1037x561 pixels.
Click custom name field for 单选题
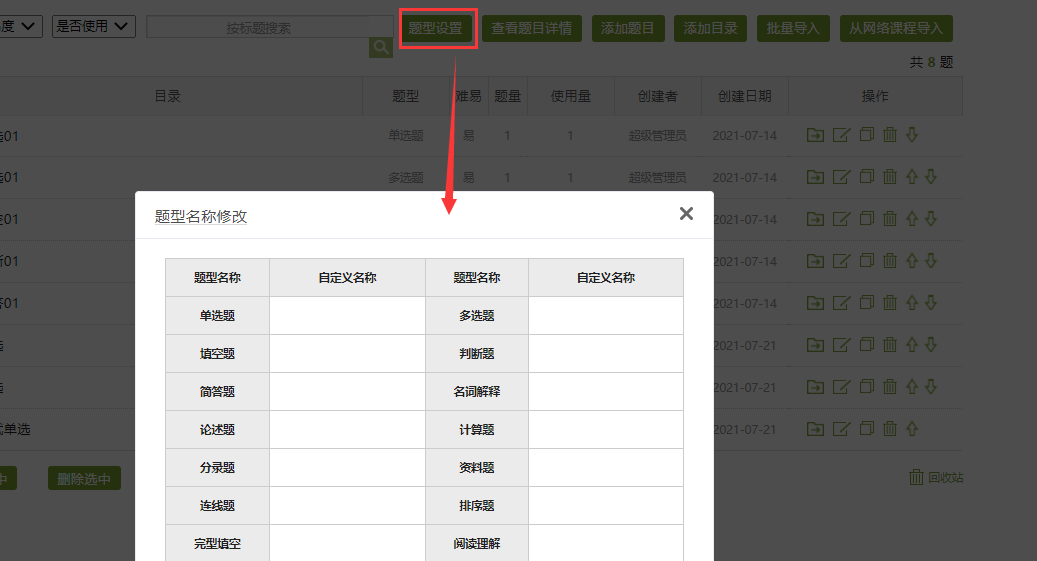[347, 316]
